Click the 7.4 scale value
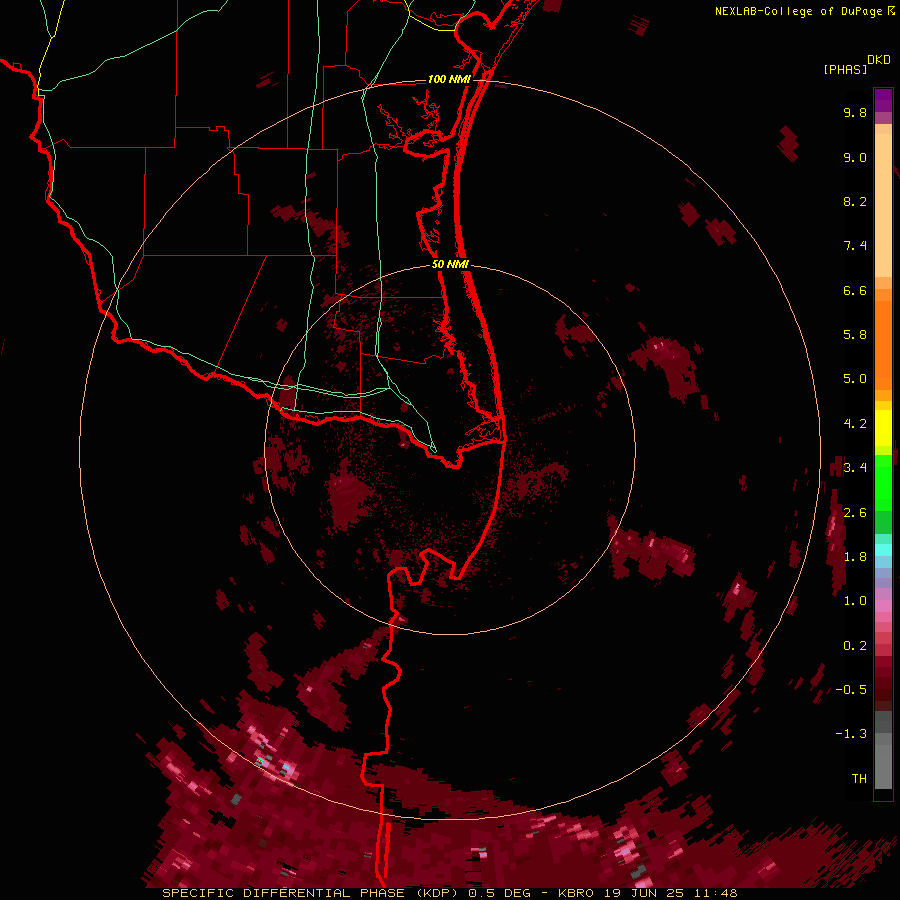Image resolution: width=900 pixels, height=900 pixels. 855,246
